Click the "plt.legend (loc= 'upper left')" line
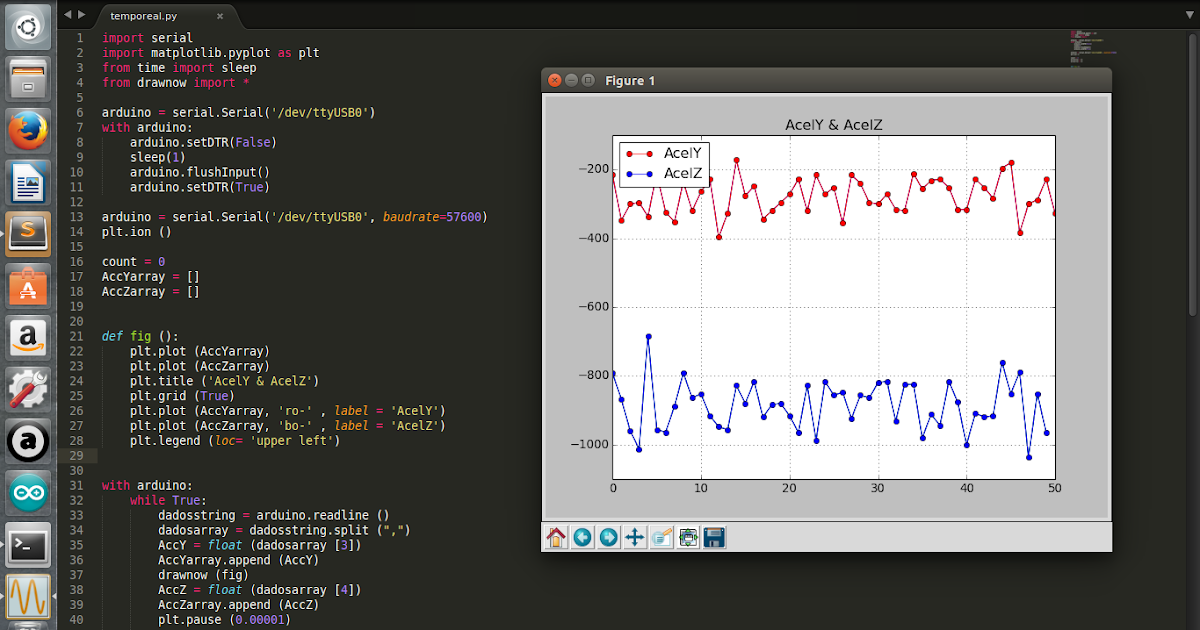The height and width of the screenshot is (630, 1200). point(235,441)
